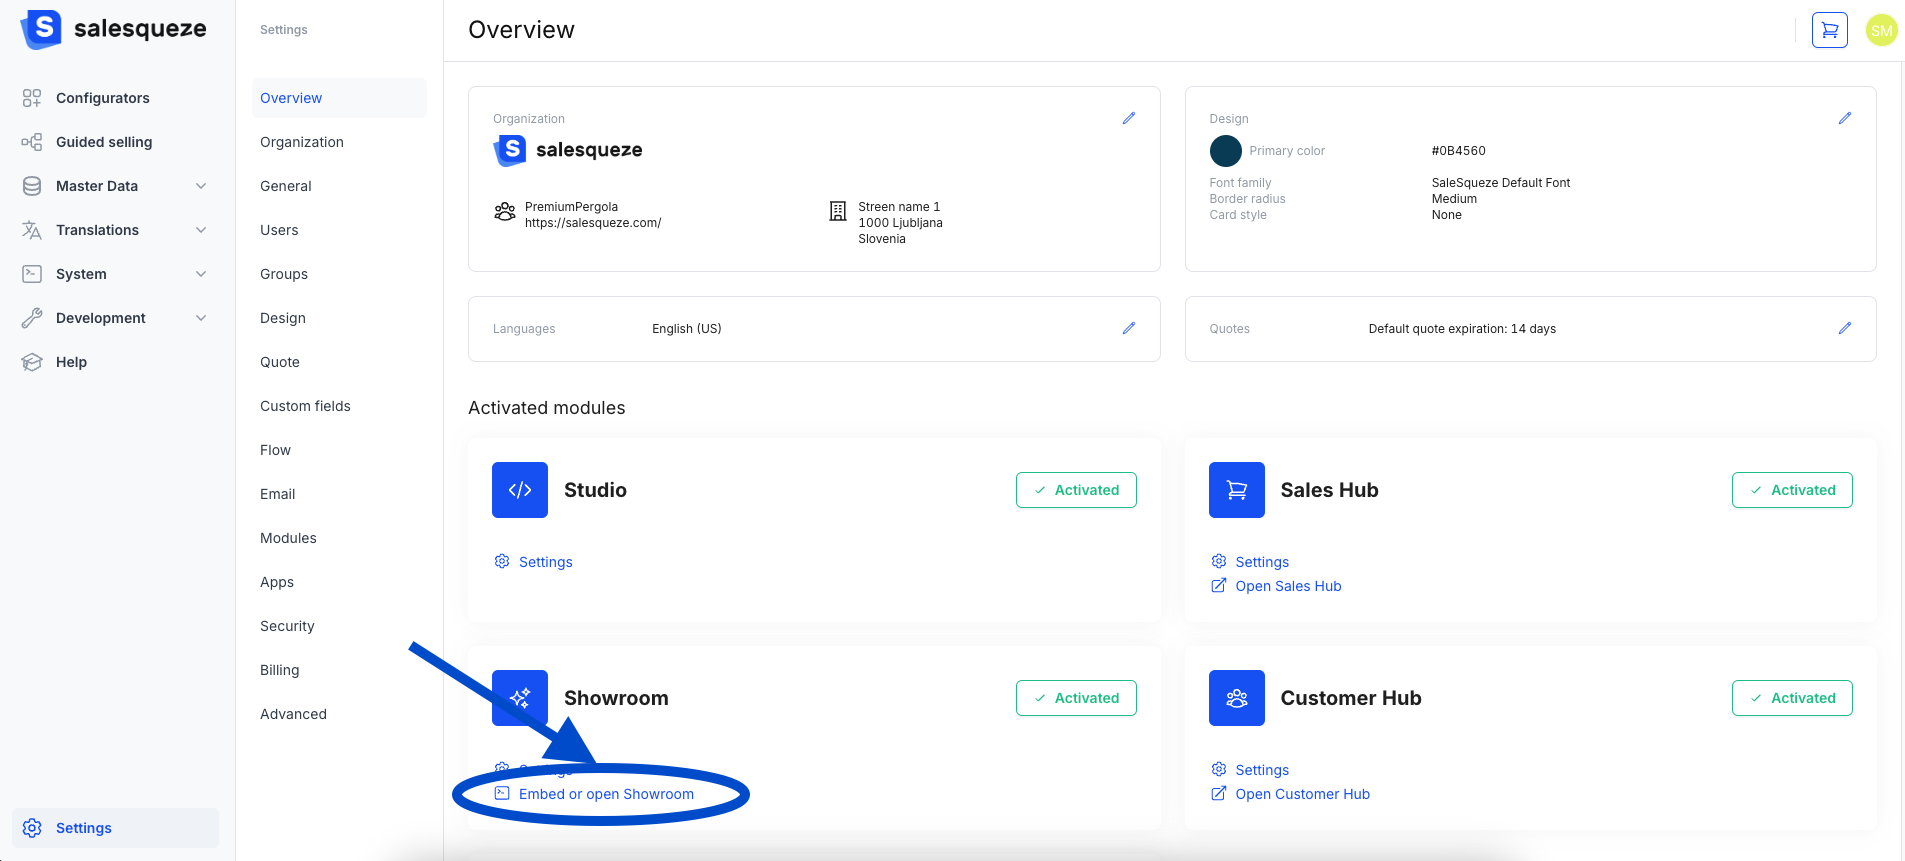Click the gear icon beside Customer Hub Settings
Image resolution: width=1905 pixels, height=861 pixels.
tap(1218, 769)
